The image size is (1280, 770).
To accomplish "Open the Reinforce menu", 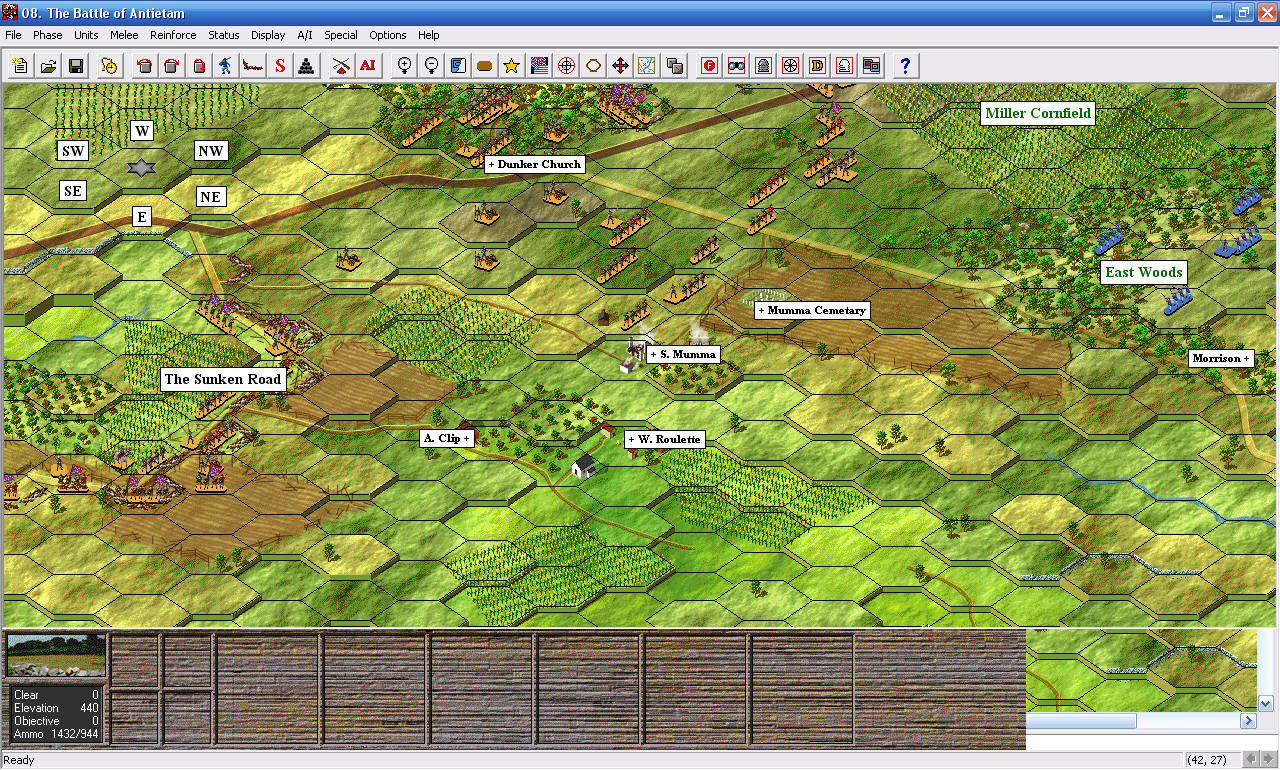I will tap(173, 35).
